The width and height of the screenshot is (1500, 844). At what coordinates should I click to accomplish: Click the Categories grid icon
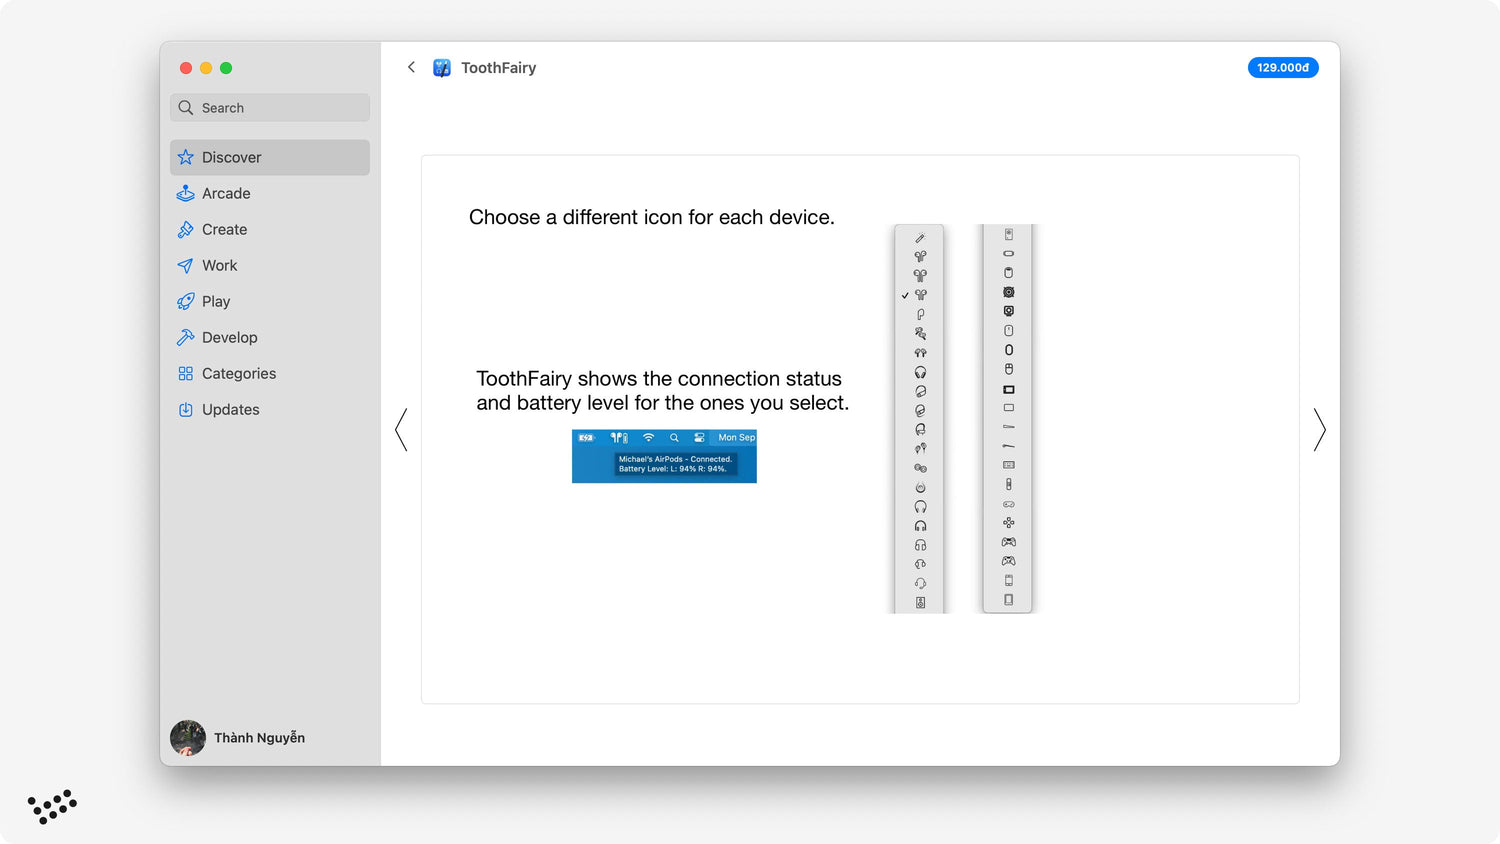coord(186,373)
